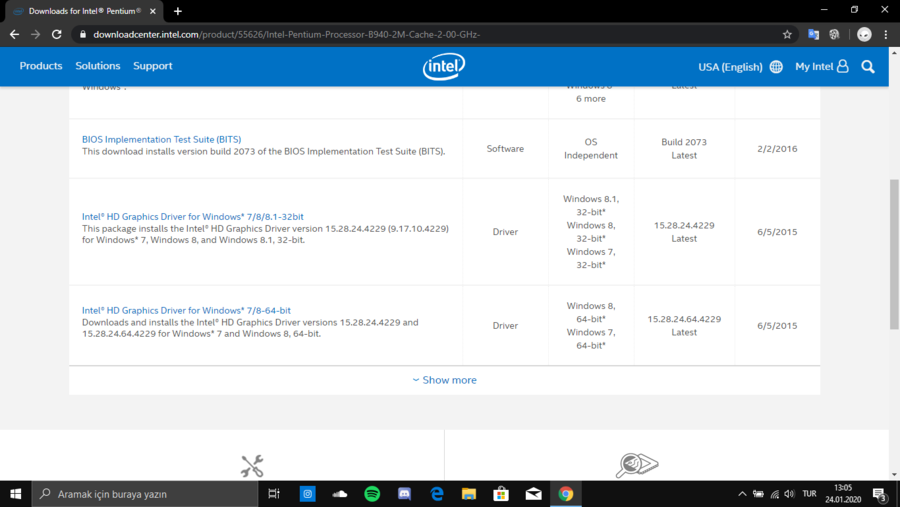Viewport: 900px width, 507px height.
Task: Click the volume speaker tray icon
Action: point(790,494)
